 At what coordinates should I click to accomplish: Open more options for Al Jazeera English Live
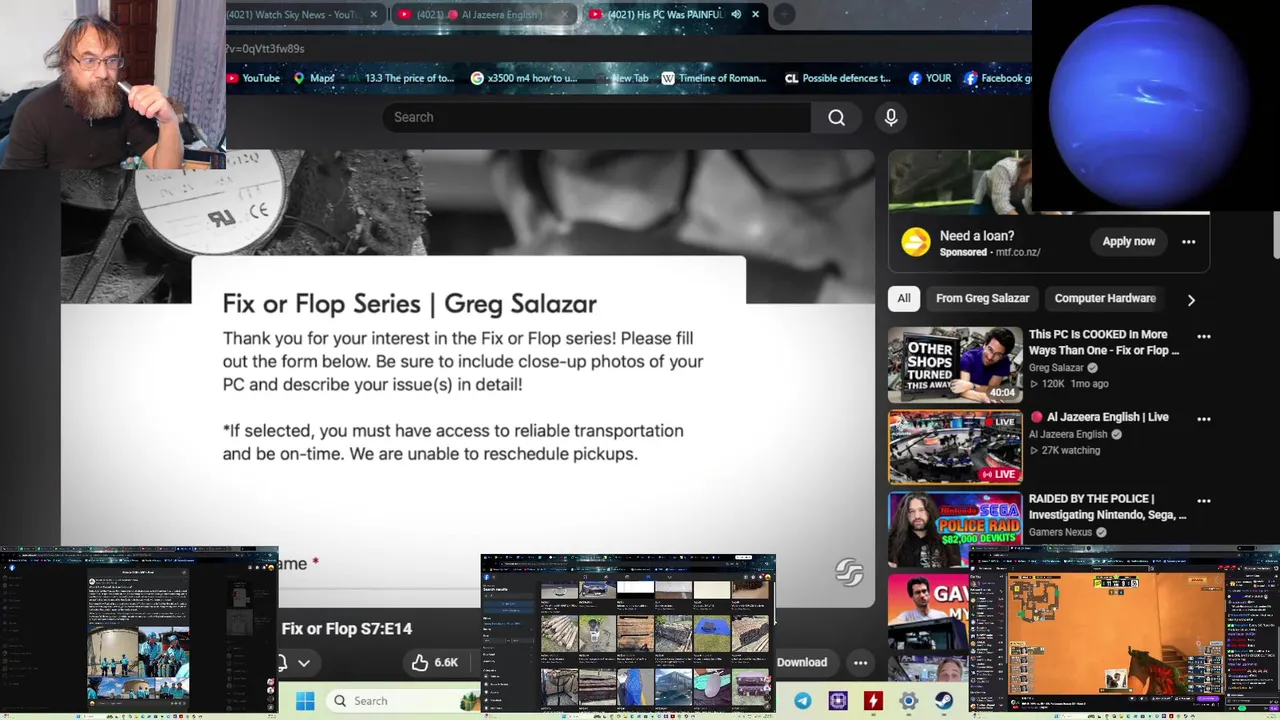pos(1204,419)
